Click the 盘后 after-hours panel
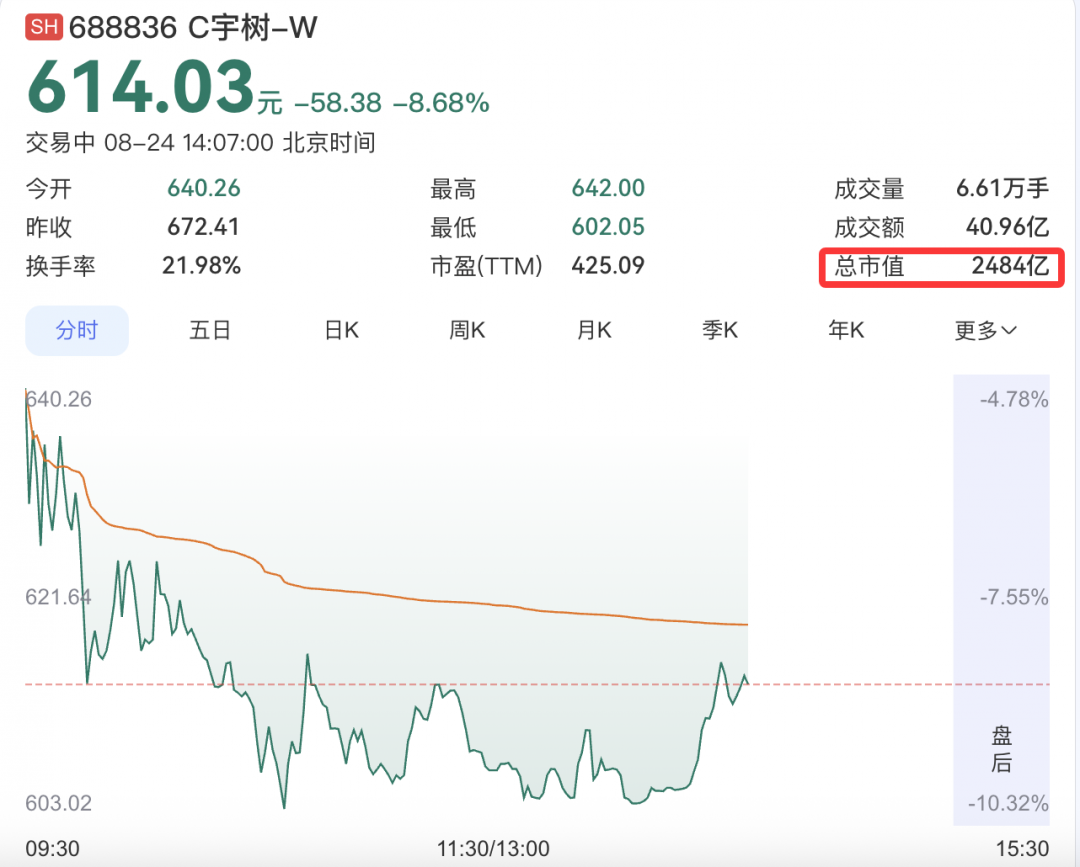Image resolution: width=1080 pixels, height=867 pixels. pos(1001,599)
